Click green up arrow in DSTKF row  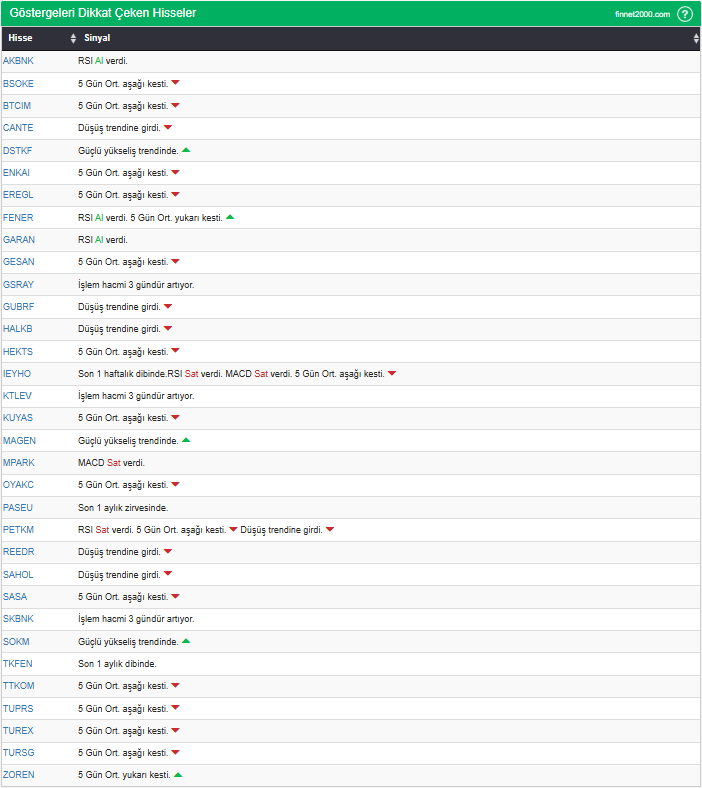186,150
